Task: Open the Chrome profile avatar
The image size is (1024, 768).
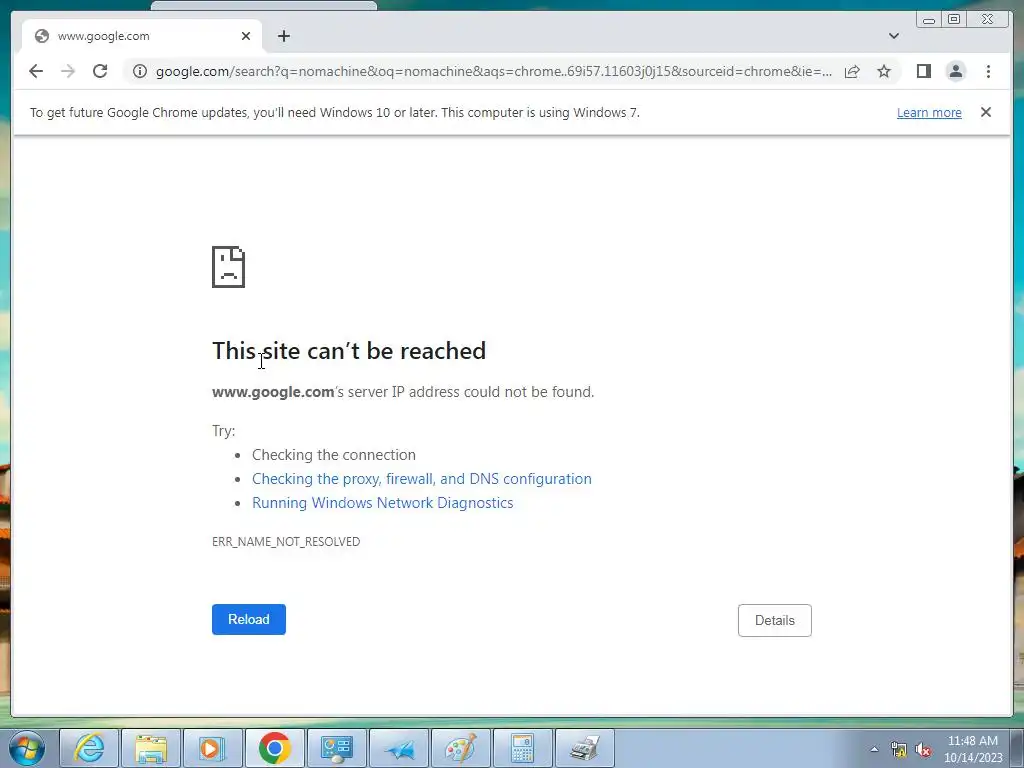Action: (955, 71)
